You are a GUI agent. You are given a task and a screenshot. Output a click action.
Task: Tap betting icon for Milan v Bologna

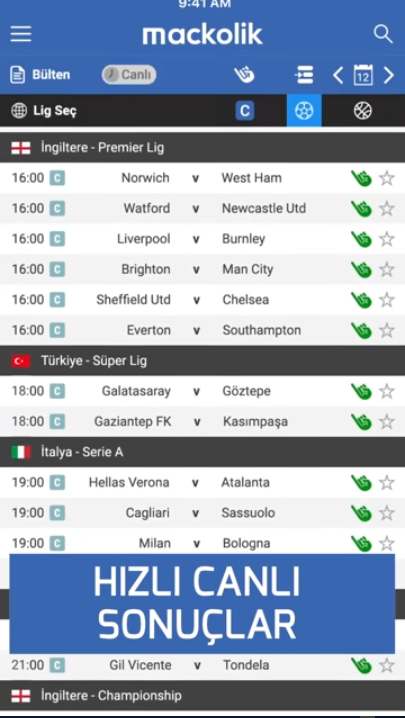[x=361, y=544]
